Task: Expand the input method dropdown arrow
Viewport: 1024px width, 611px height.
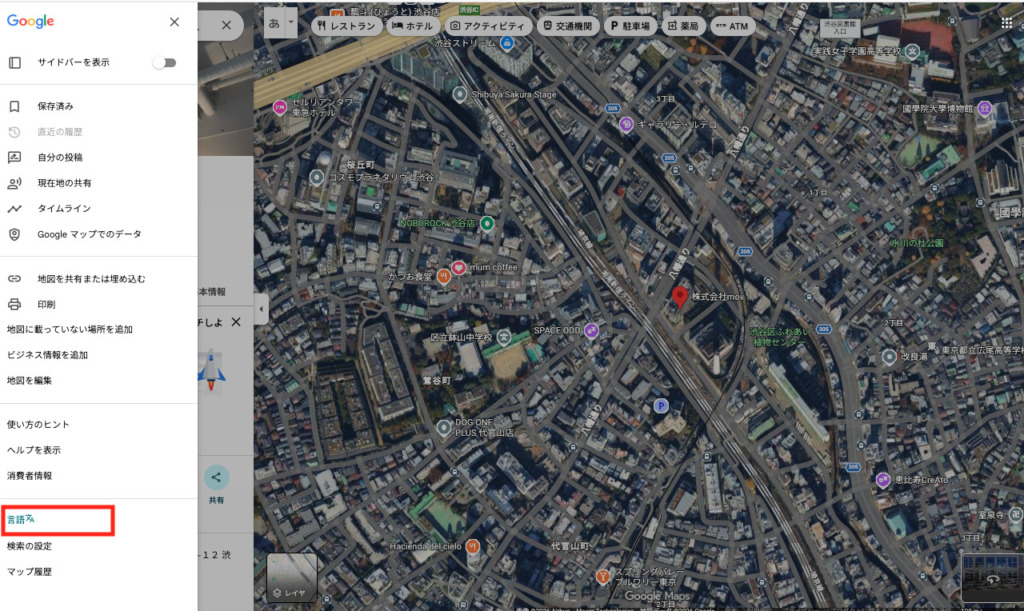Action: [291, 22]
